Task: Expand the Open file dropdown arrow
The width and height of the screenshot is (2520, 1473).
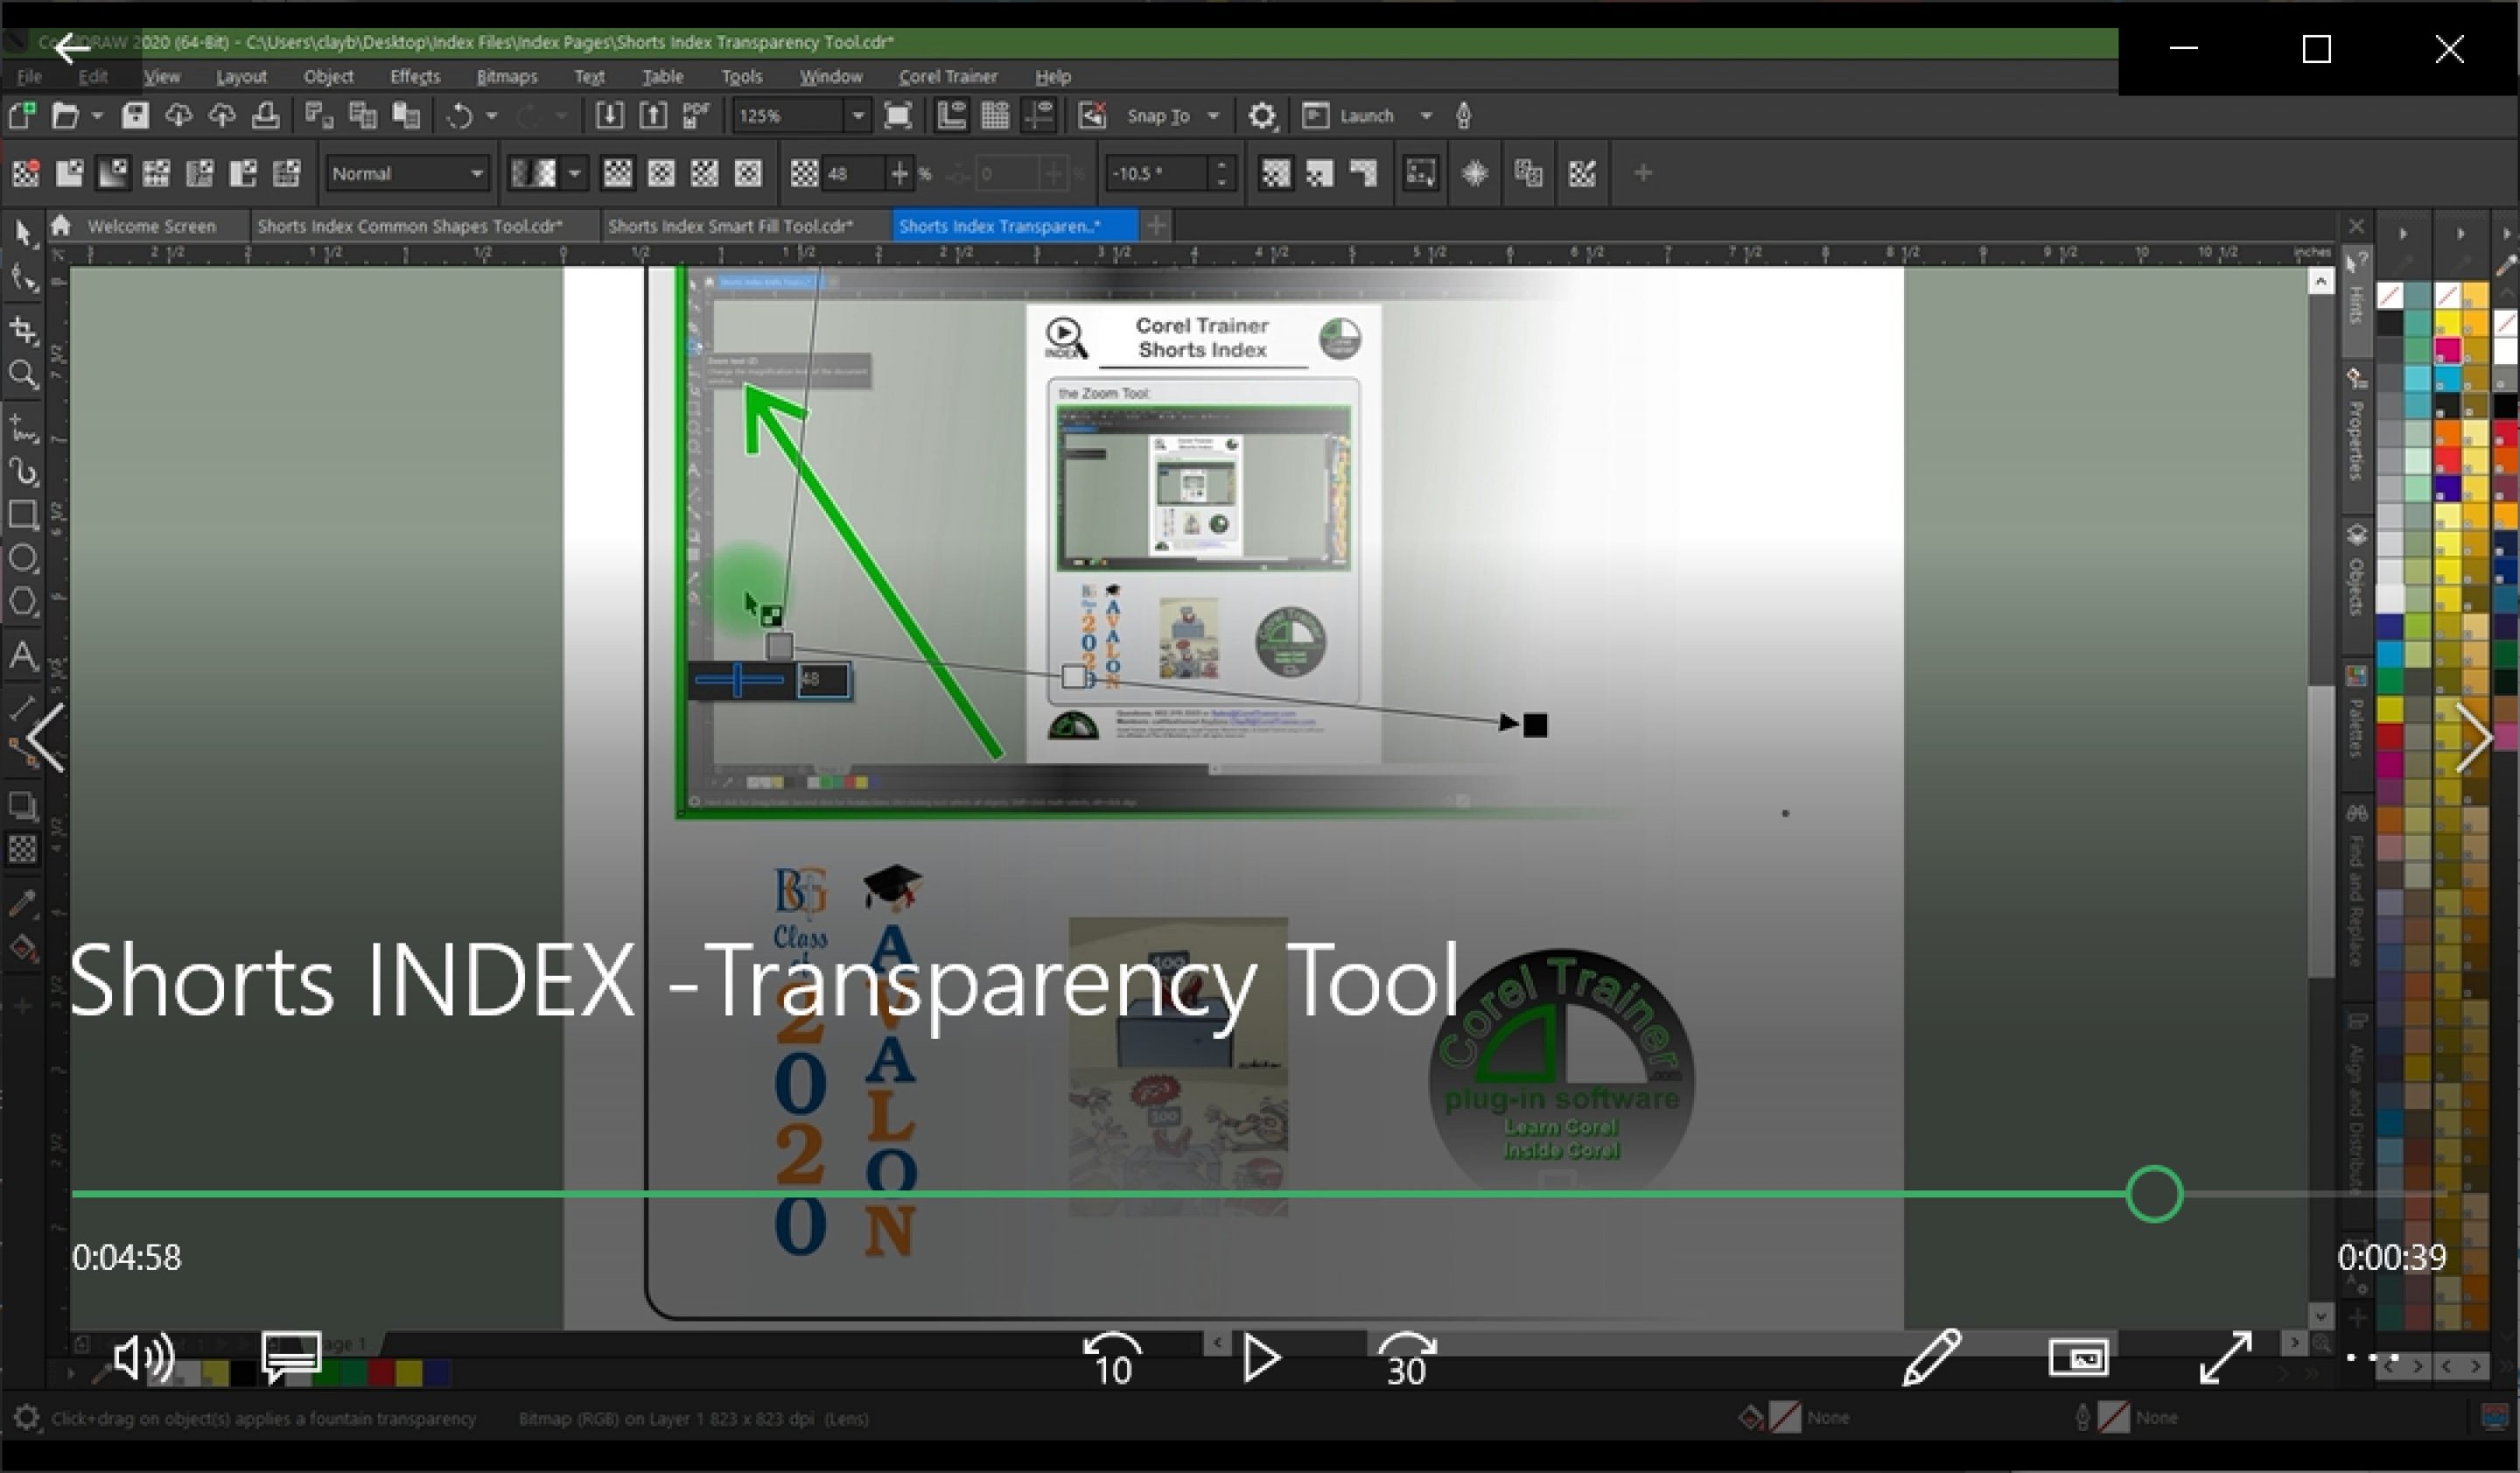Action: tap(97, 116)
